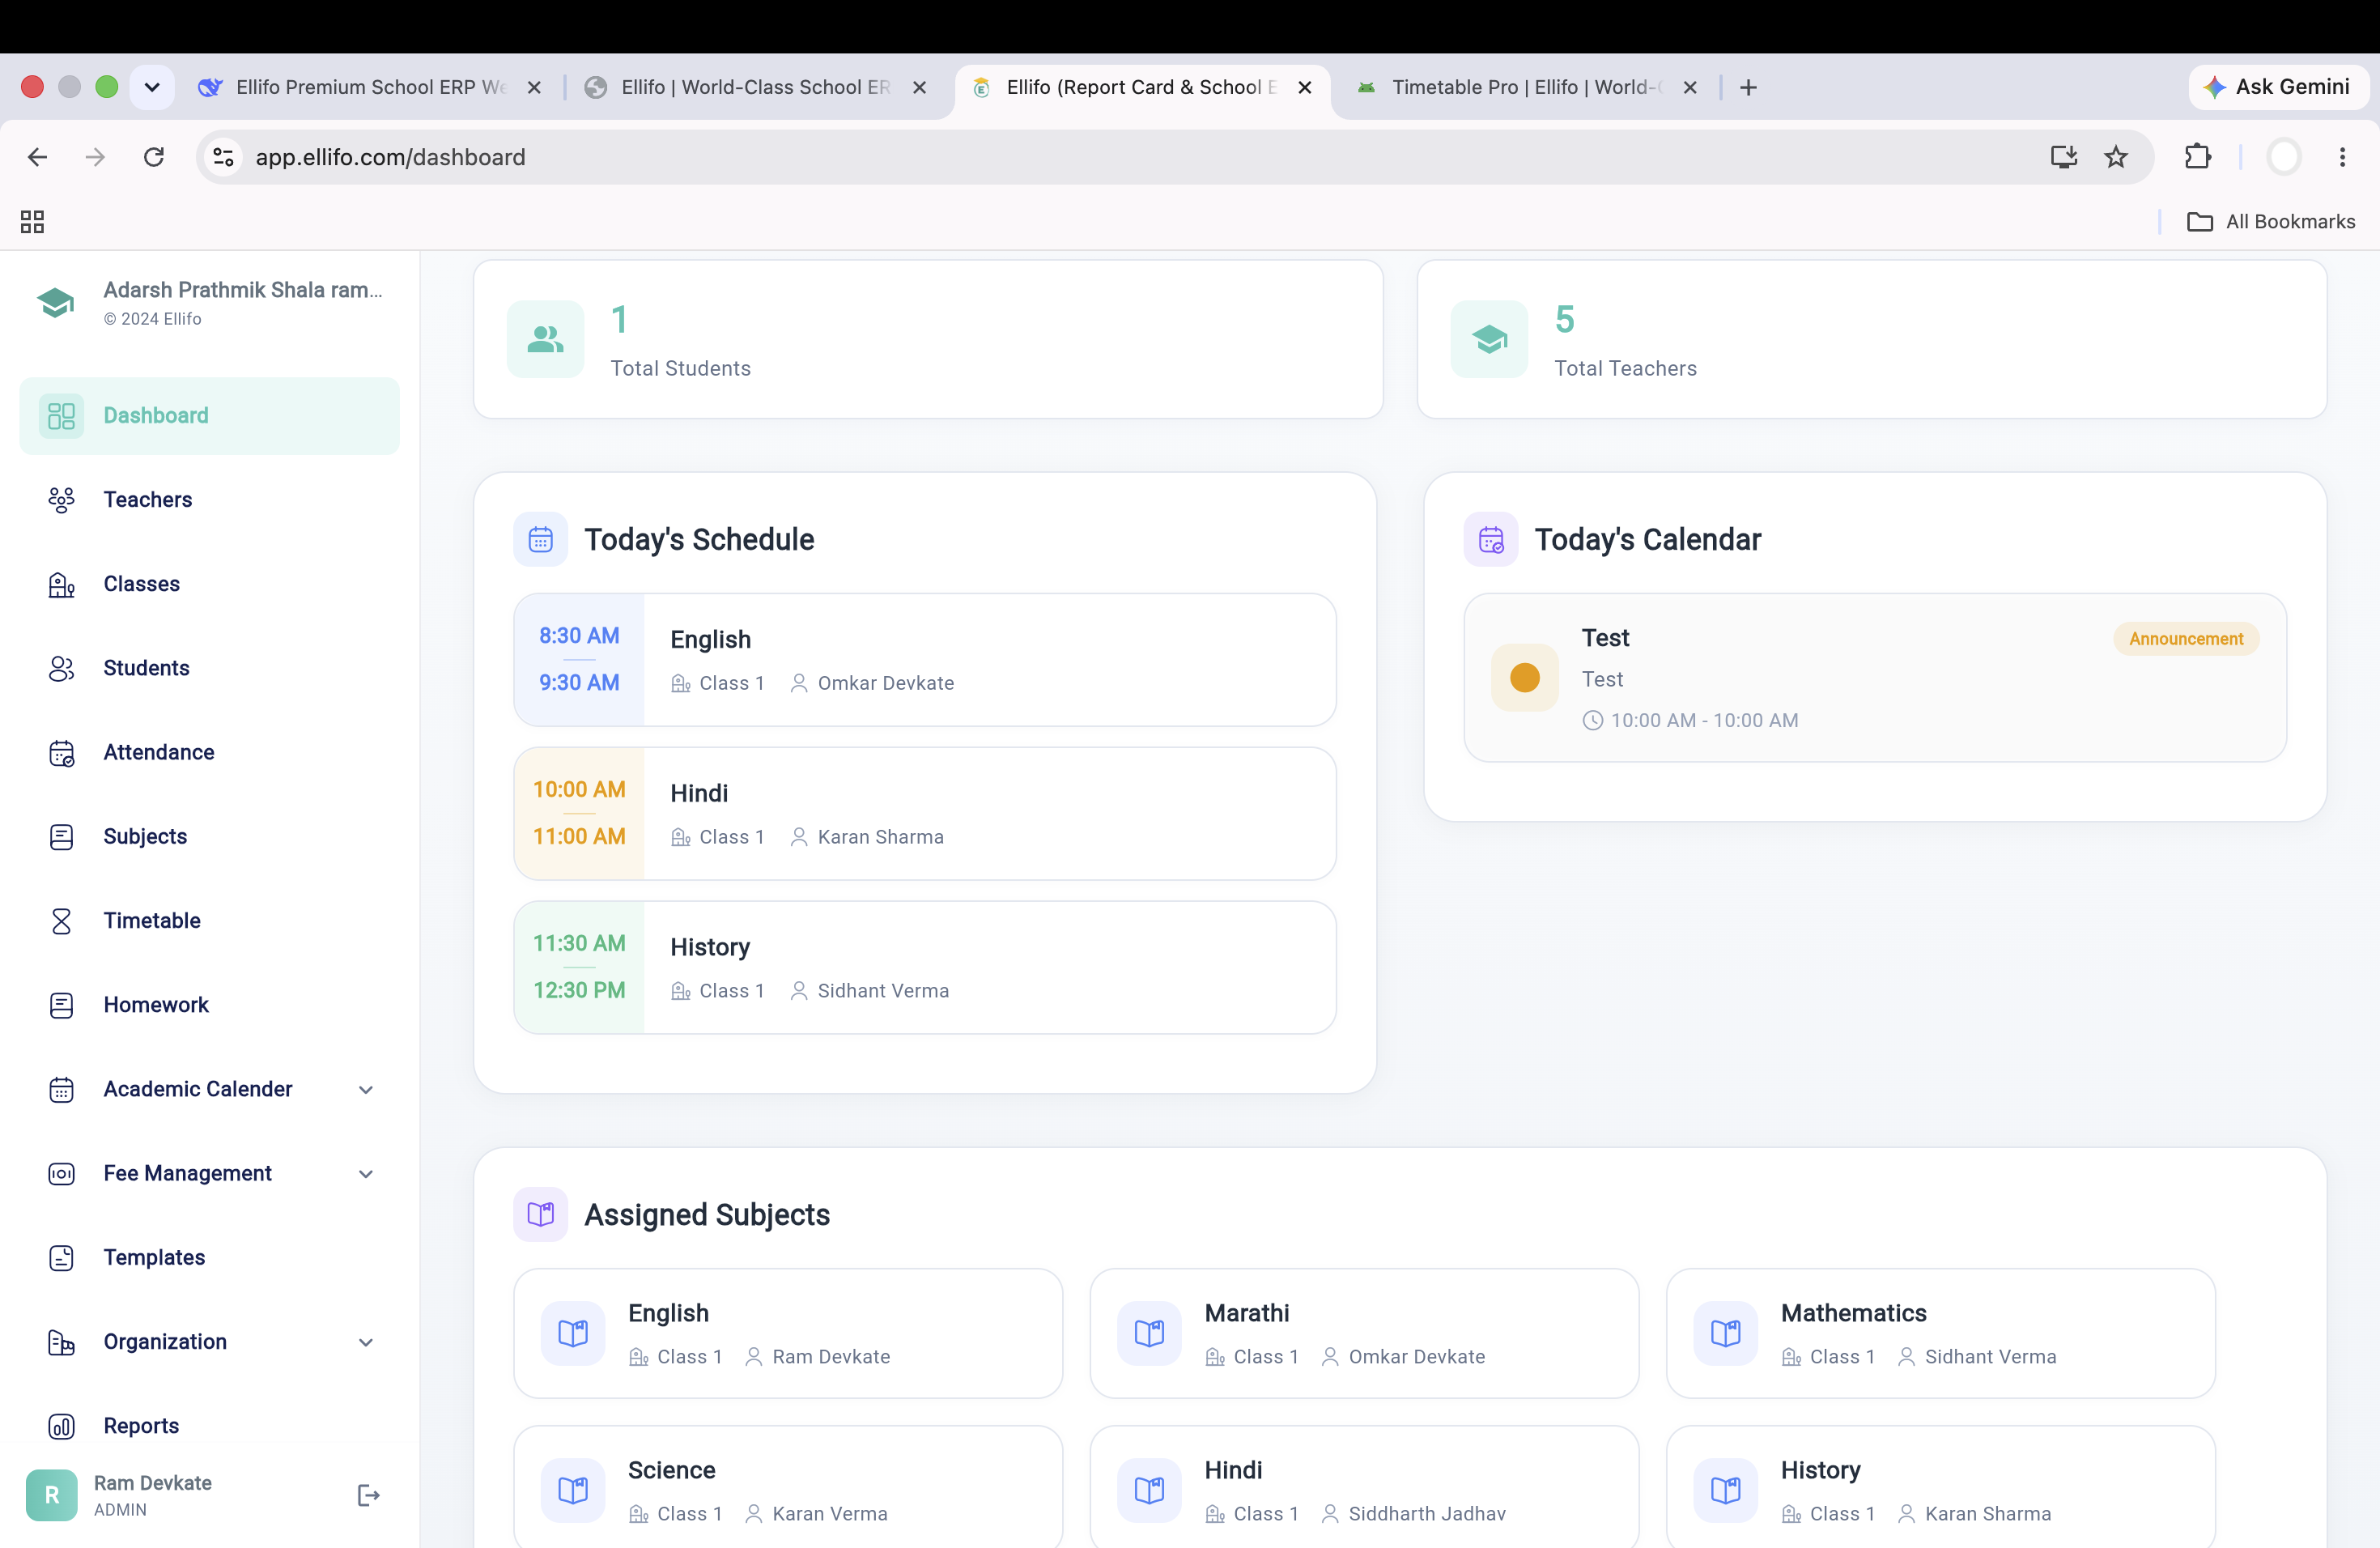Open the browser extensions puzzle icon
This screenshot has width=2380, height=1548.
pyautogui.click(x=2197, y=157)
